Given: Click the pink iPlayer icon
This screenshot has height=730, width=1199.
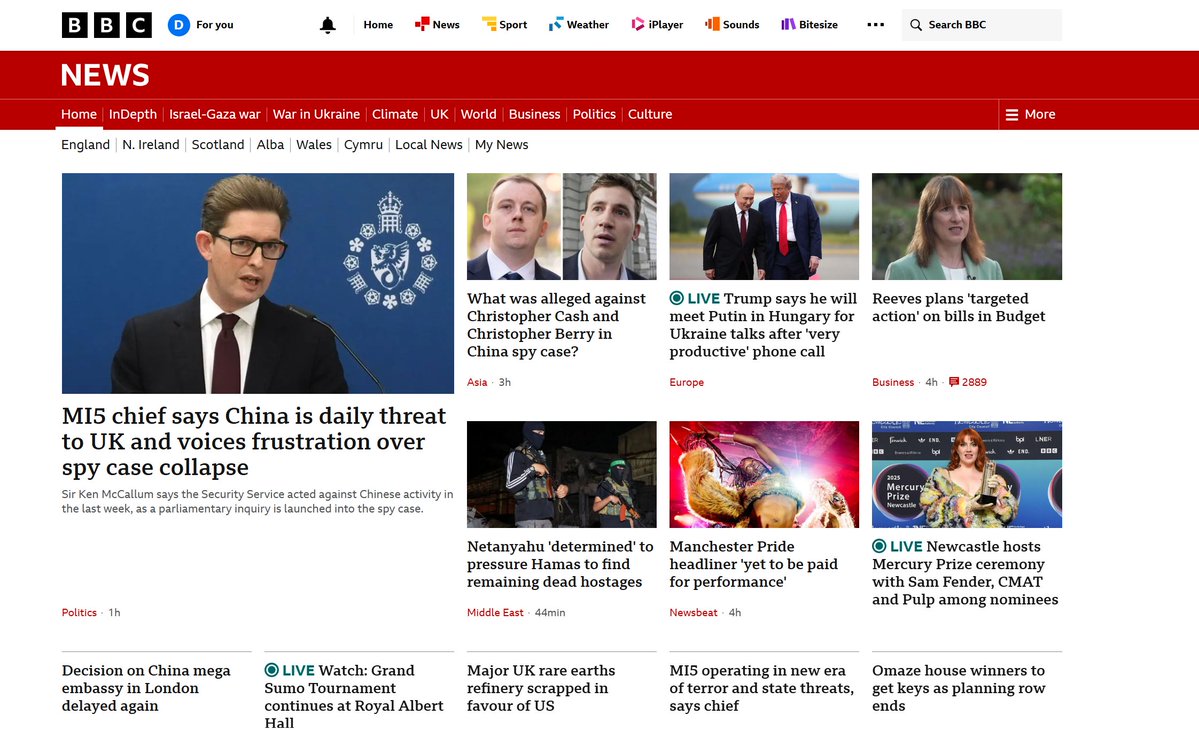Looking at the screenshot, I should click(638, 24).
